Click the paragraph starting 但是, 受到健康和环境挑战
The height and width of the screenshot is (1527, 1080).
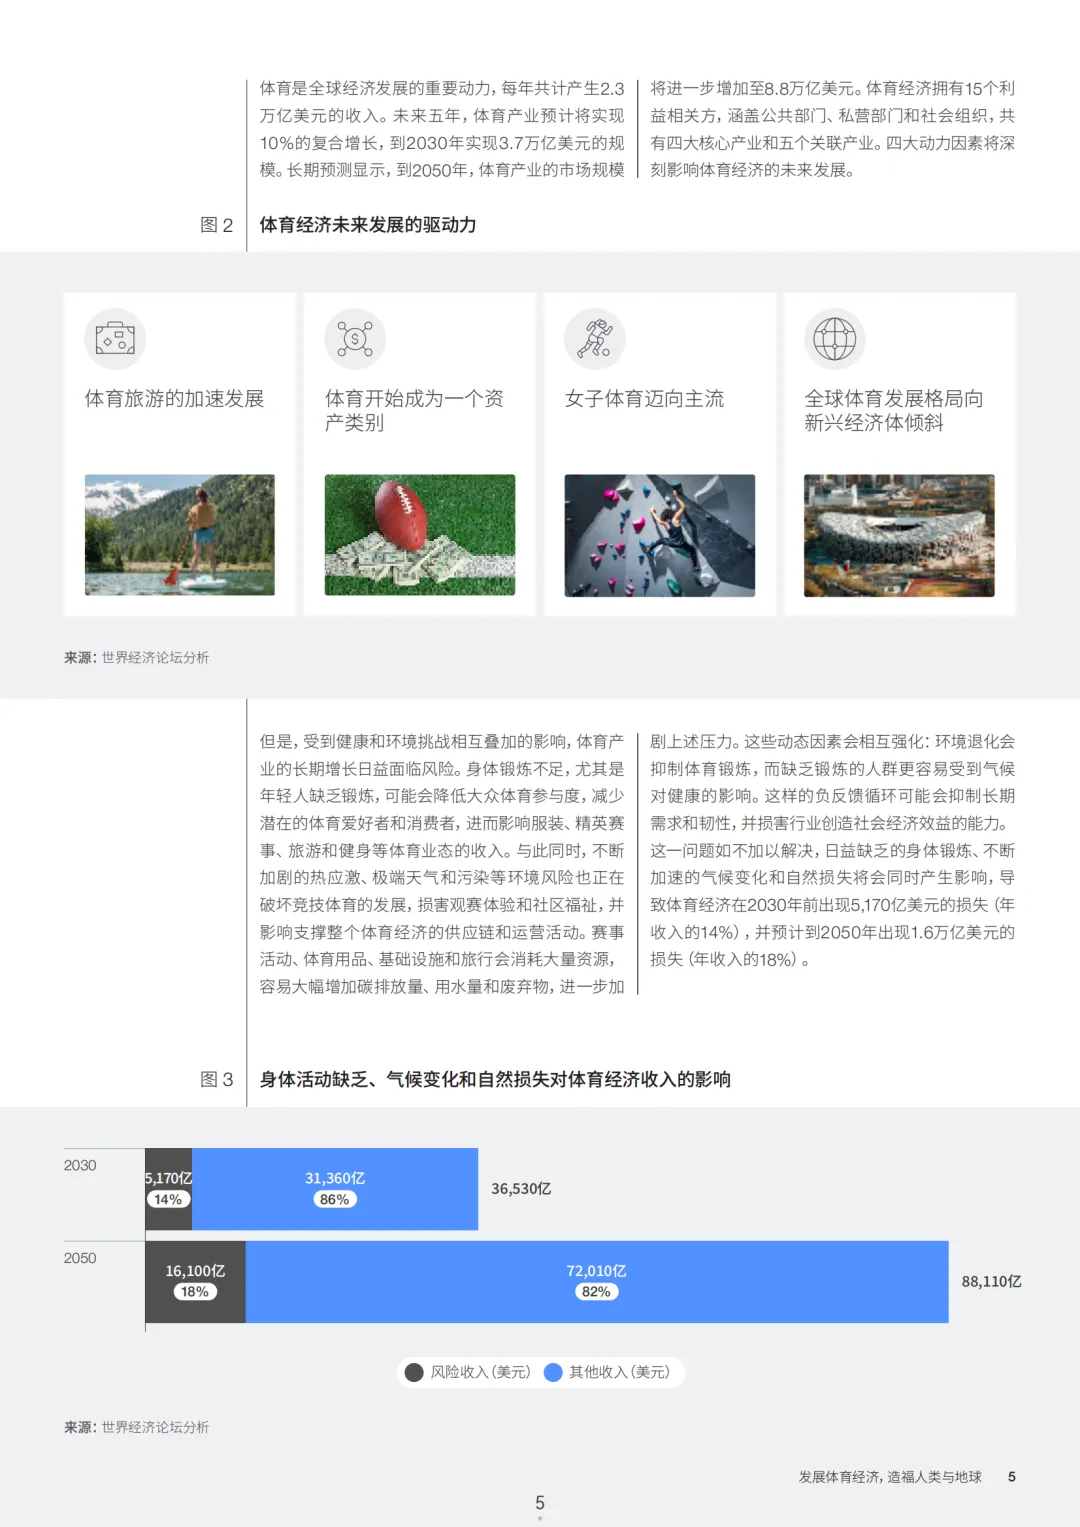coord(442,864)
